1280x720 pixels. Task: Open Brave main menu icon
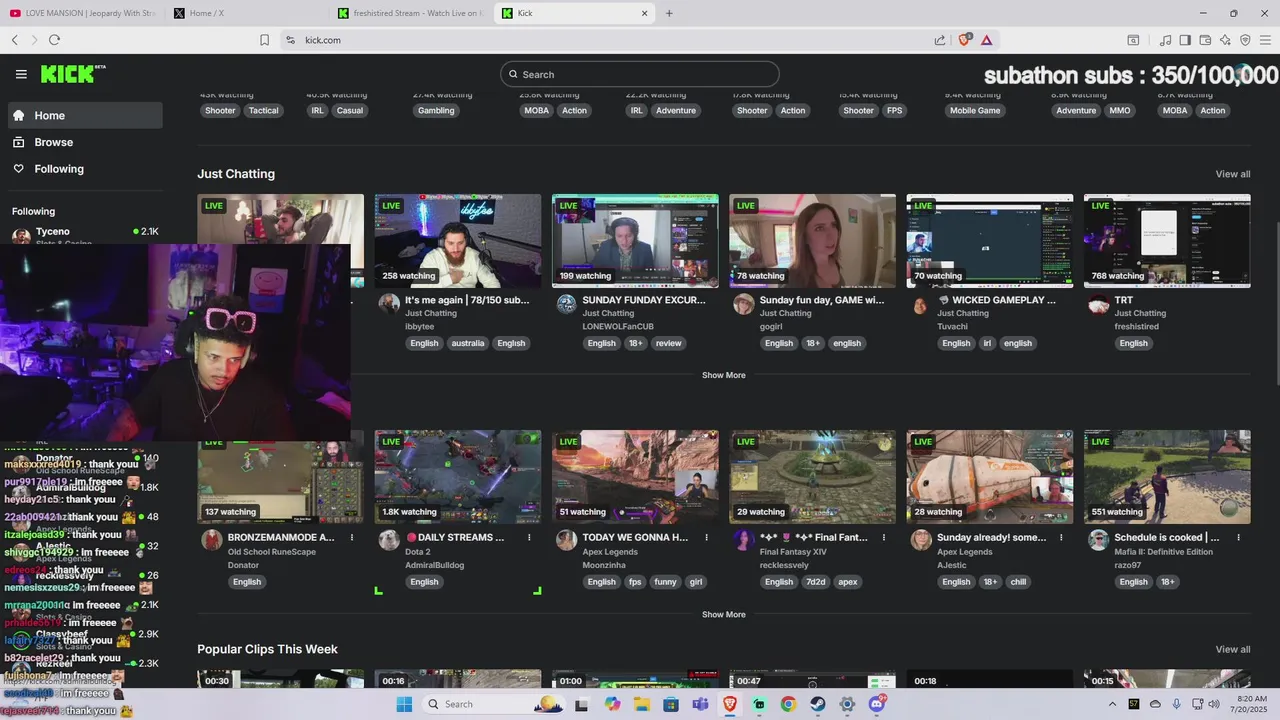coord(1265,40)
